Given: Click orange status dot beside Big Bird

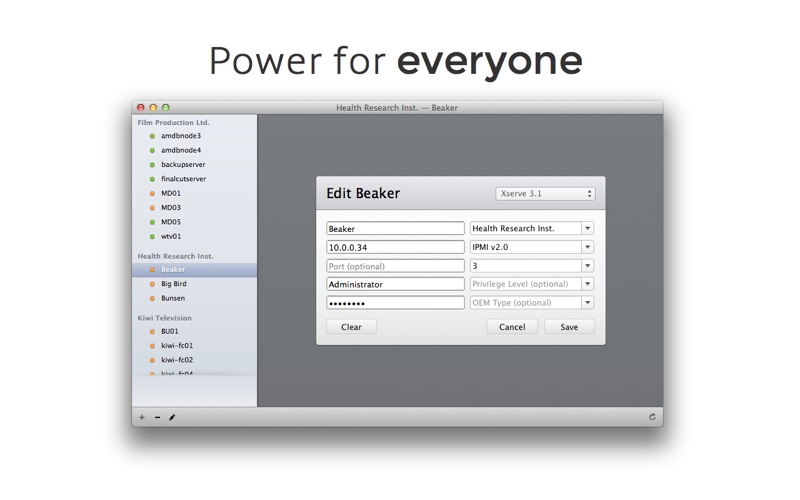Looking at the screenshot, I should coord(152,284).
